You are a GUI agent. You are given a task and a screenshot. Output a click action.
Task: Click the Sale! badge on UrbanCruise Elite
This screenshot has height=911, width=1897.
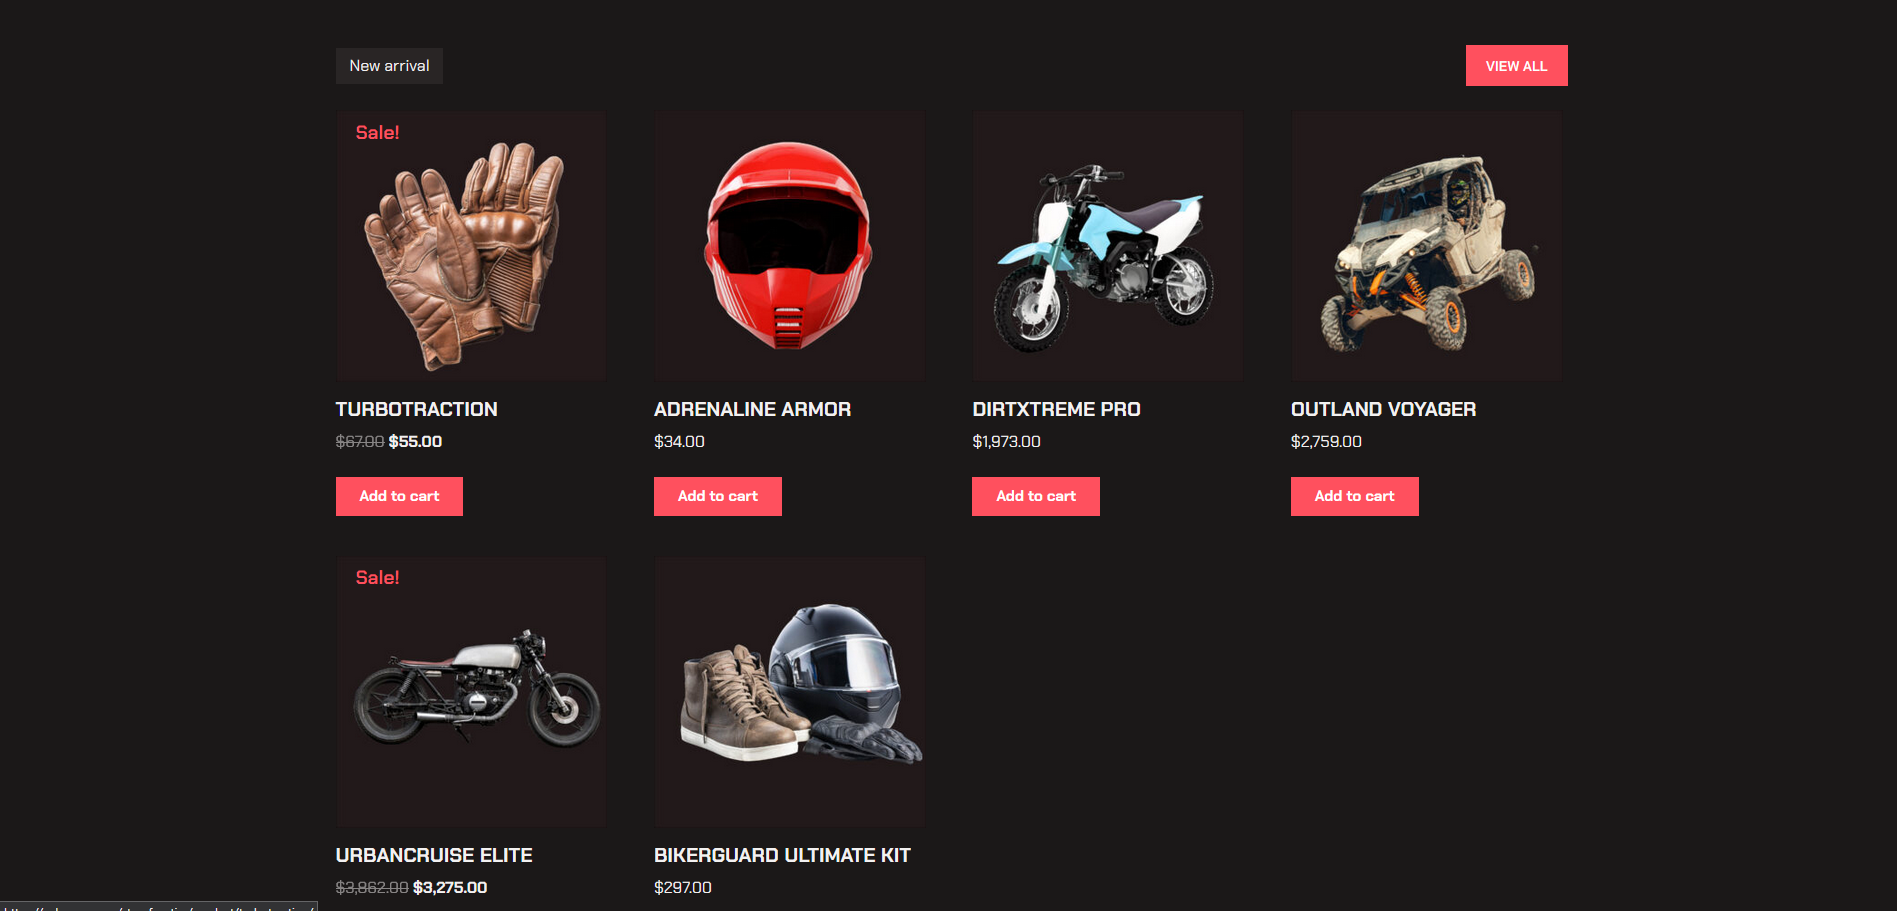377,577
